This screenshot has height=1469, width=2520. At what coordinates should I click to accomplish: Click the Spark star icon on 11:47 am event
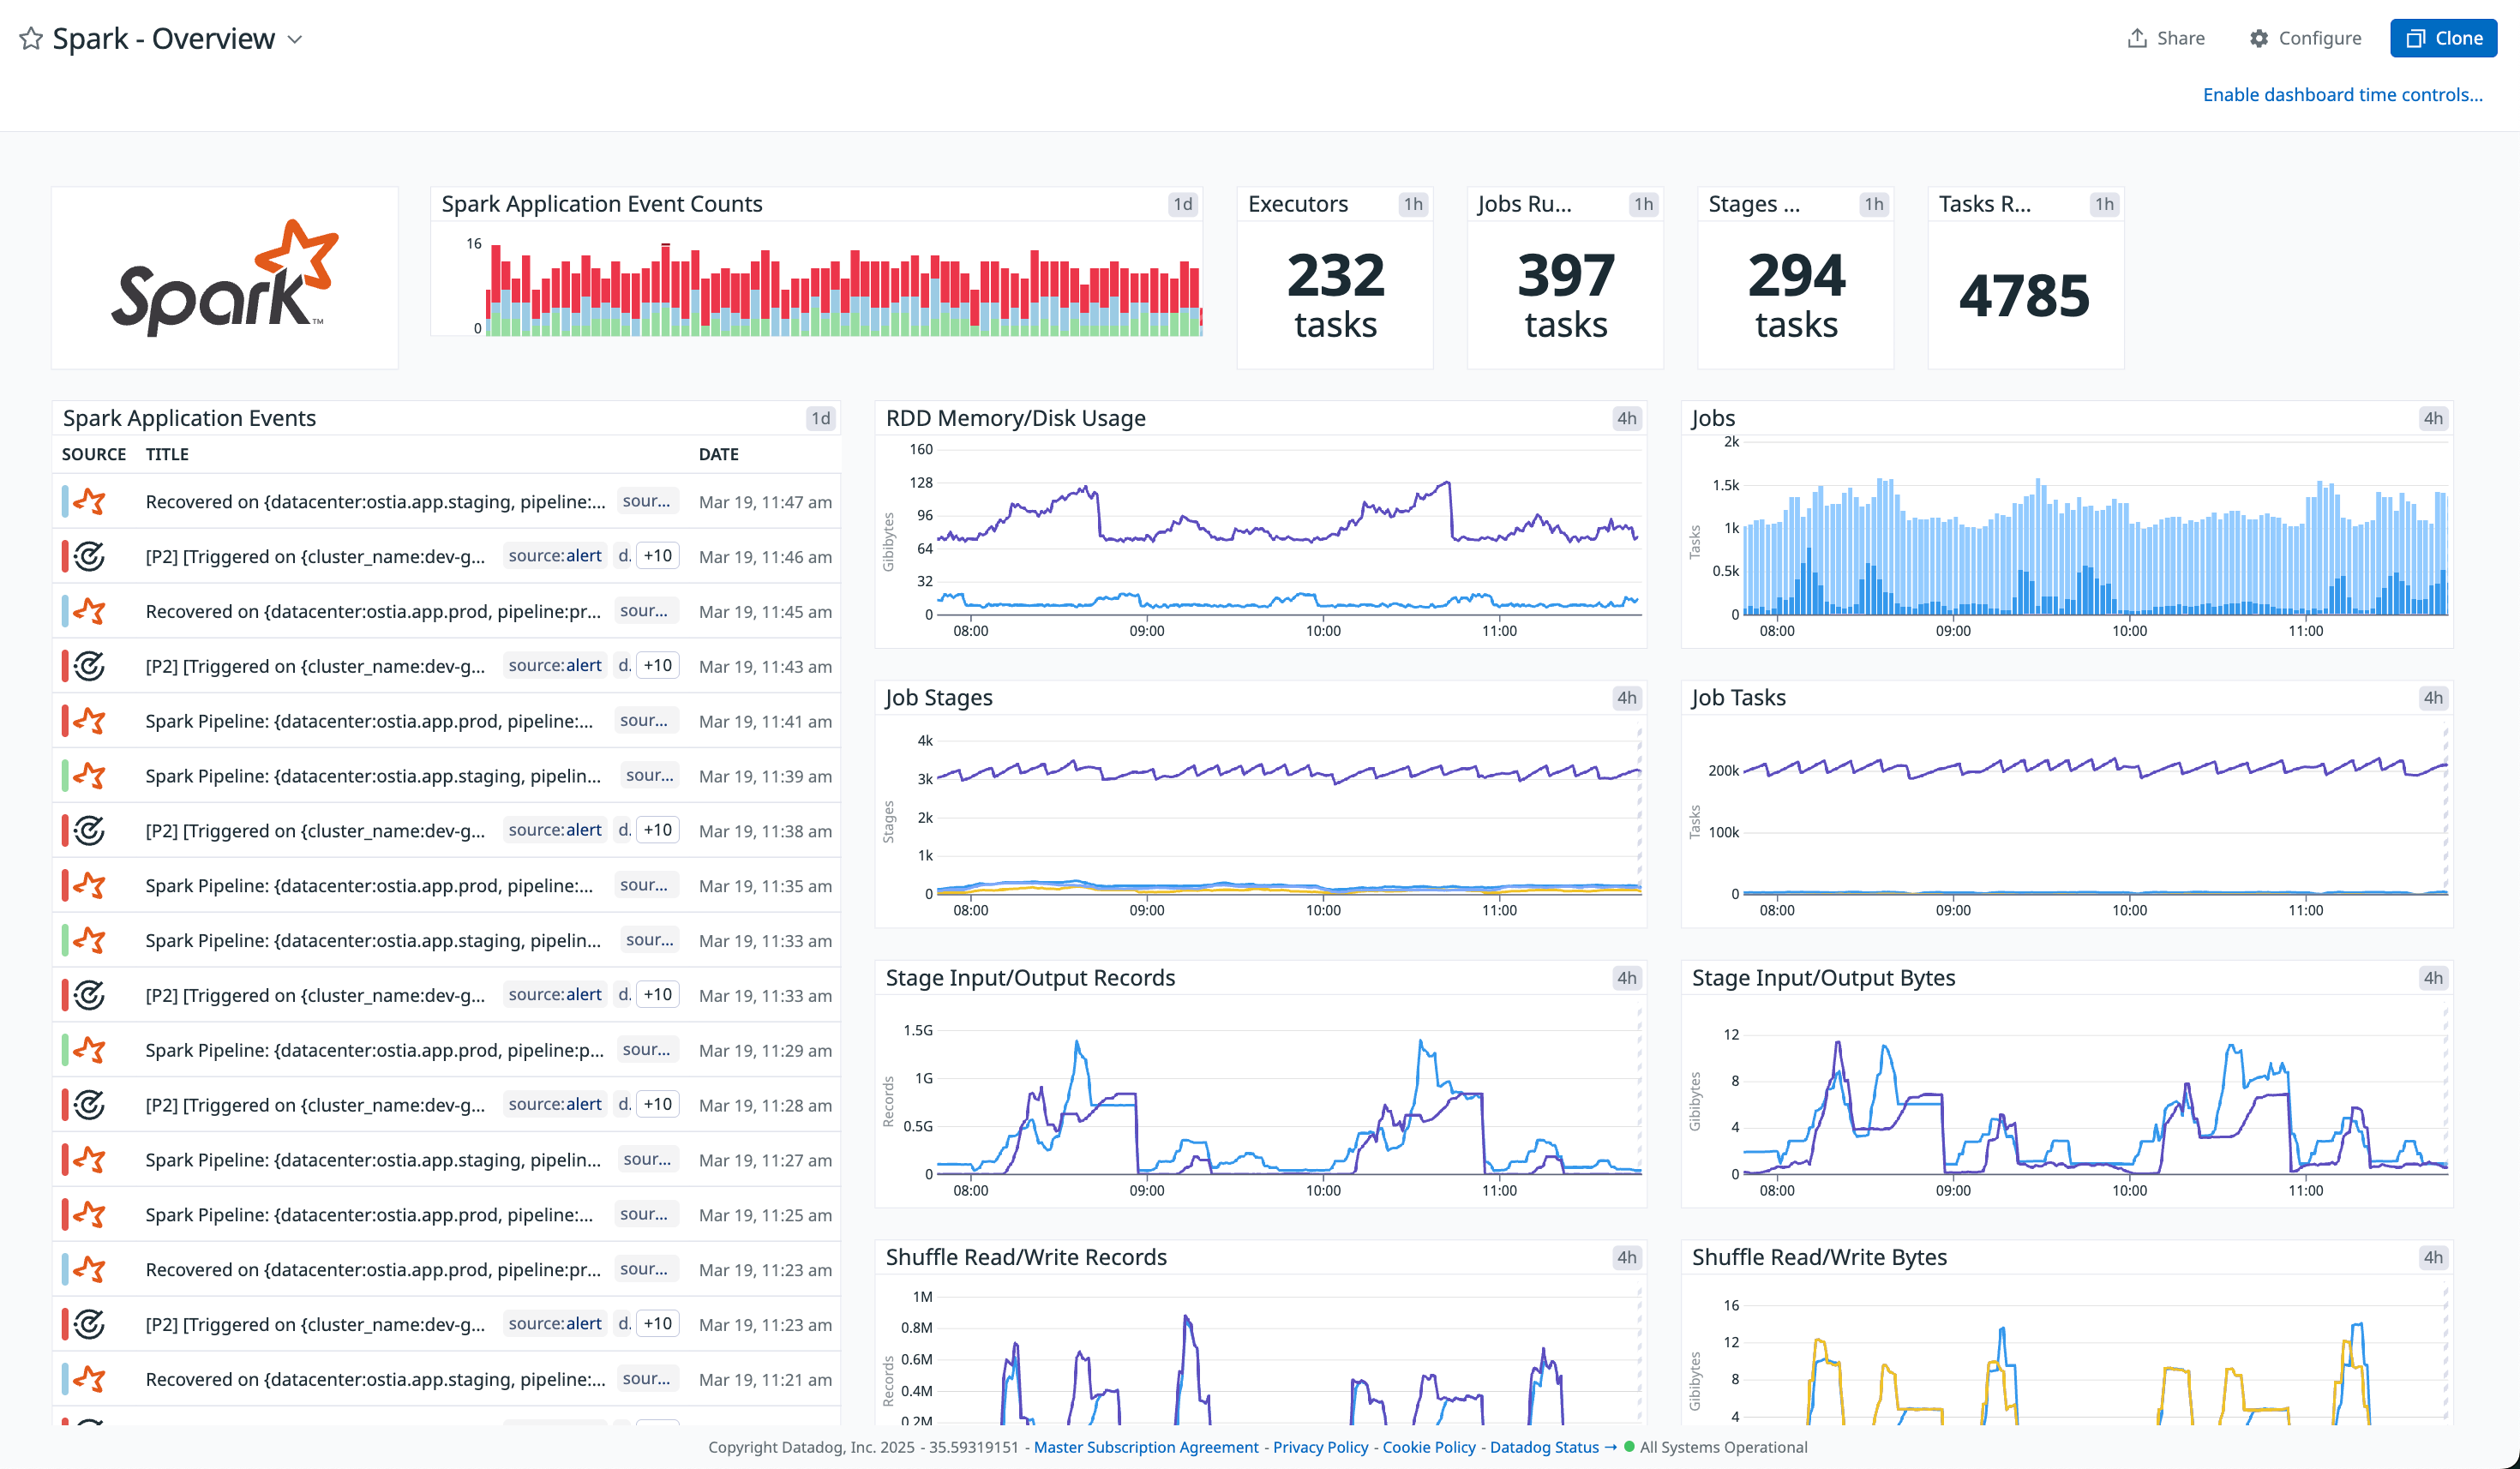coord(90,501)
